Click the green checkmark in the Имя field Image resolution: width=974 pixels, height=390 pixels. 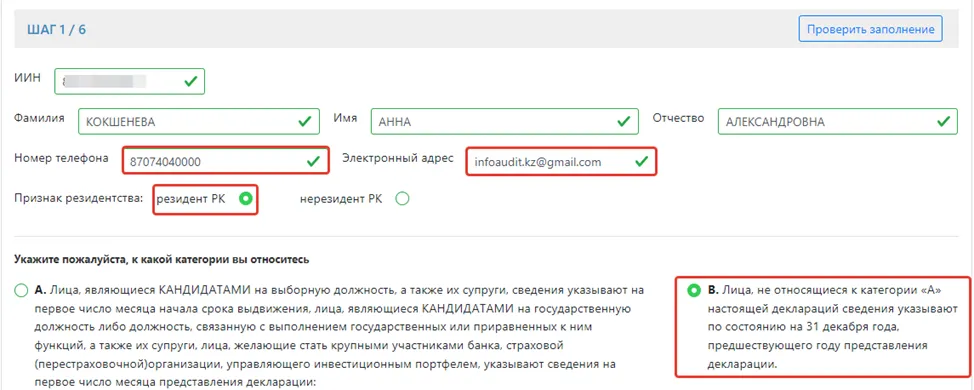coord(623,121)
